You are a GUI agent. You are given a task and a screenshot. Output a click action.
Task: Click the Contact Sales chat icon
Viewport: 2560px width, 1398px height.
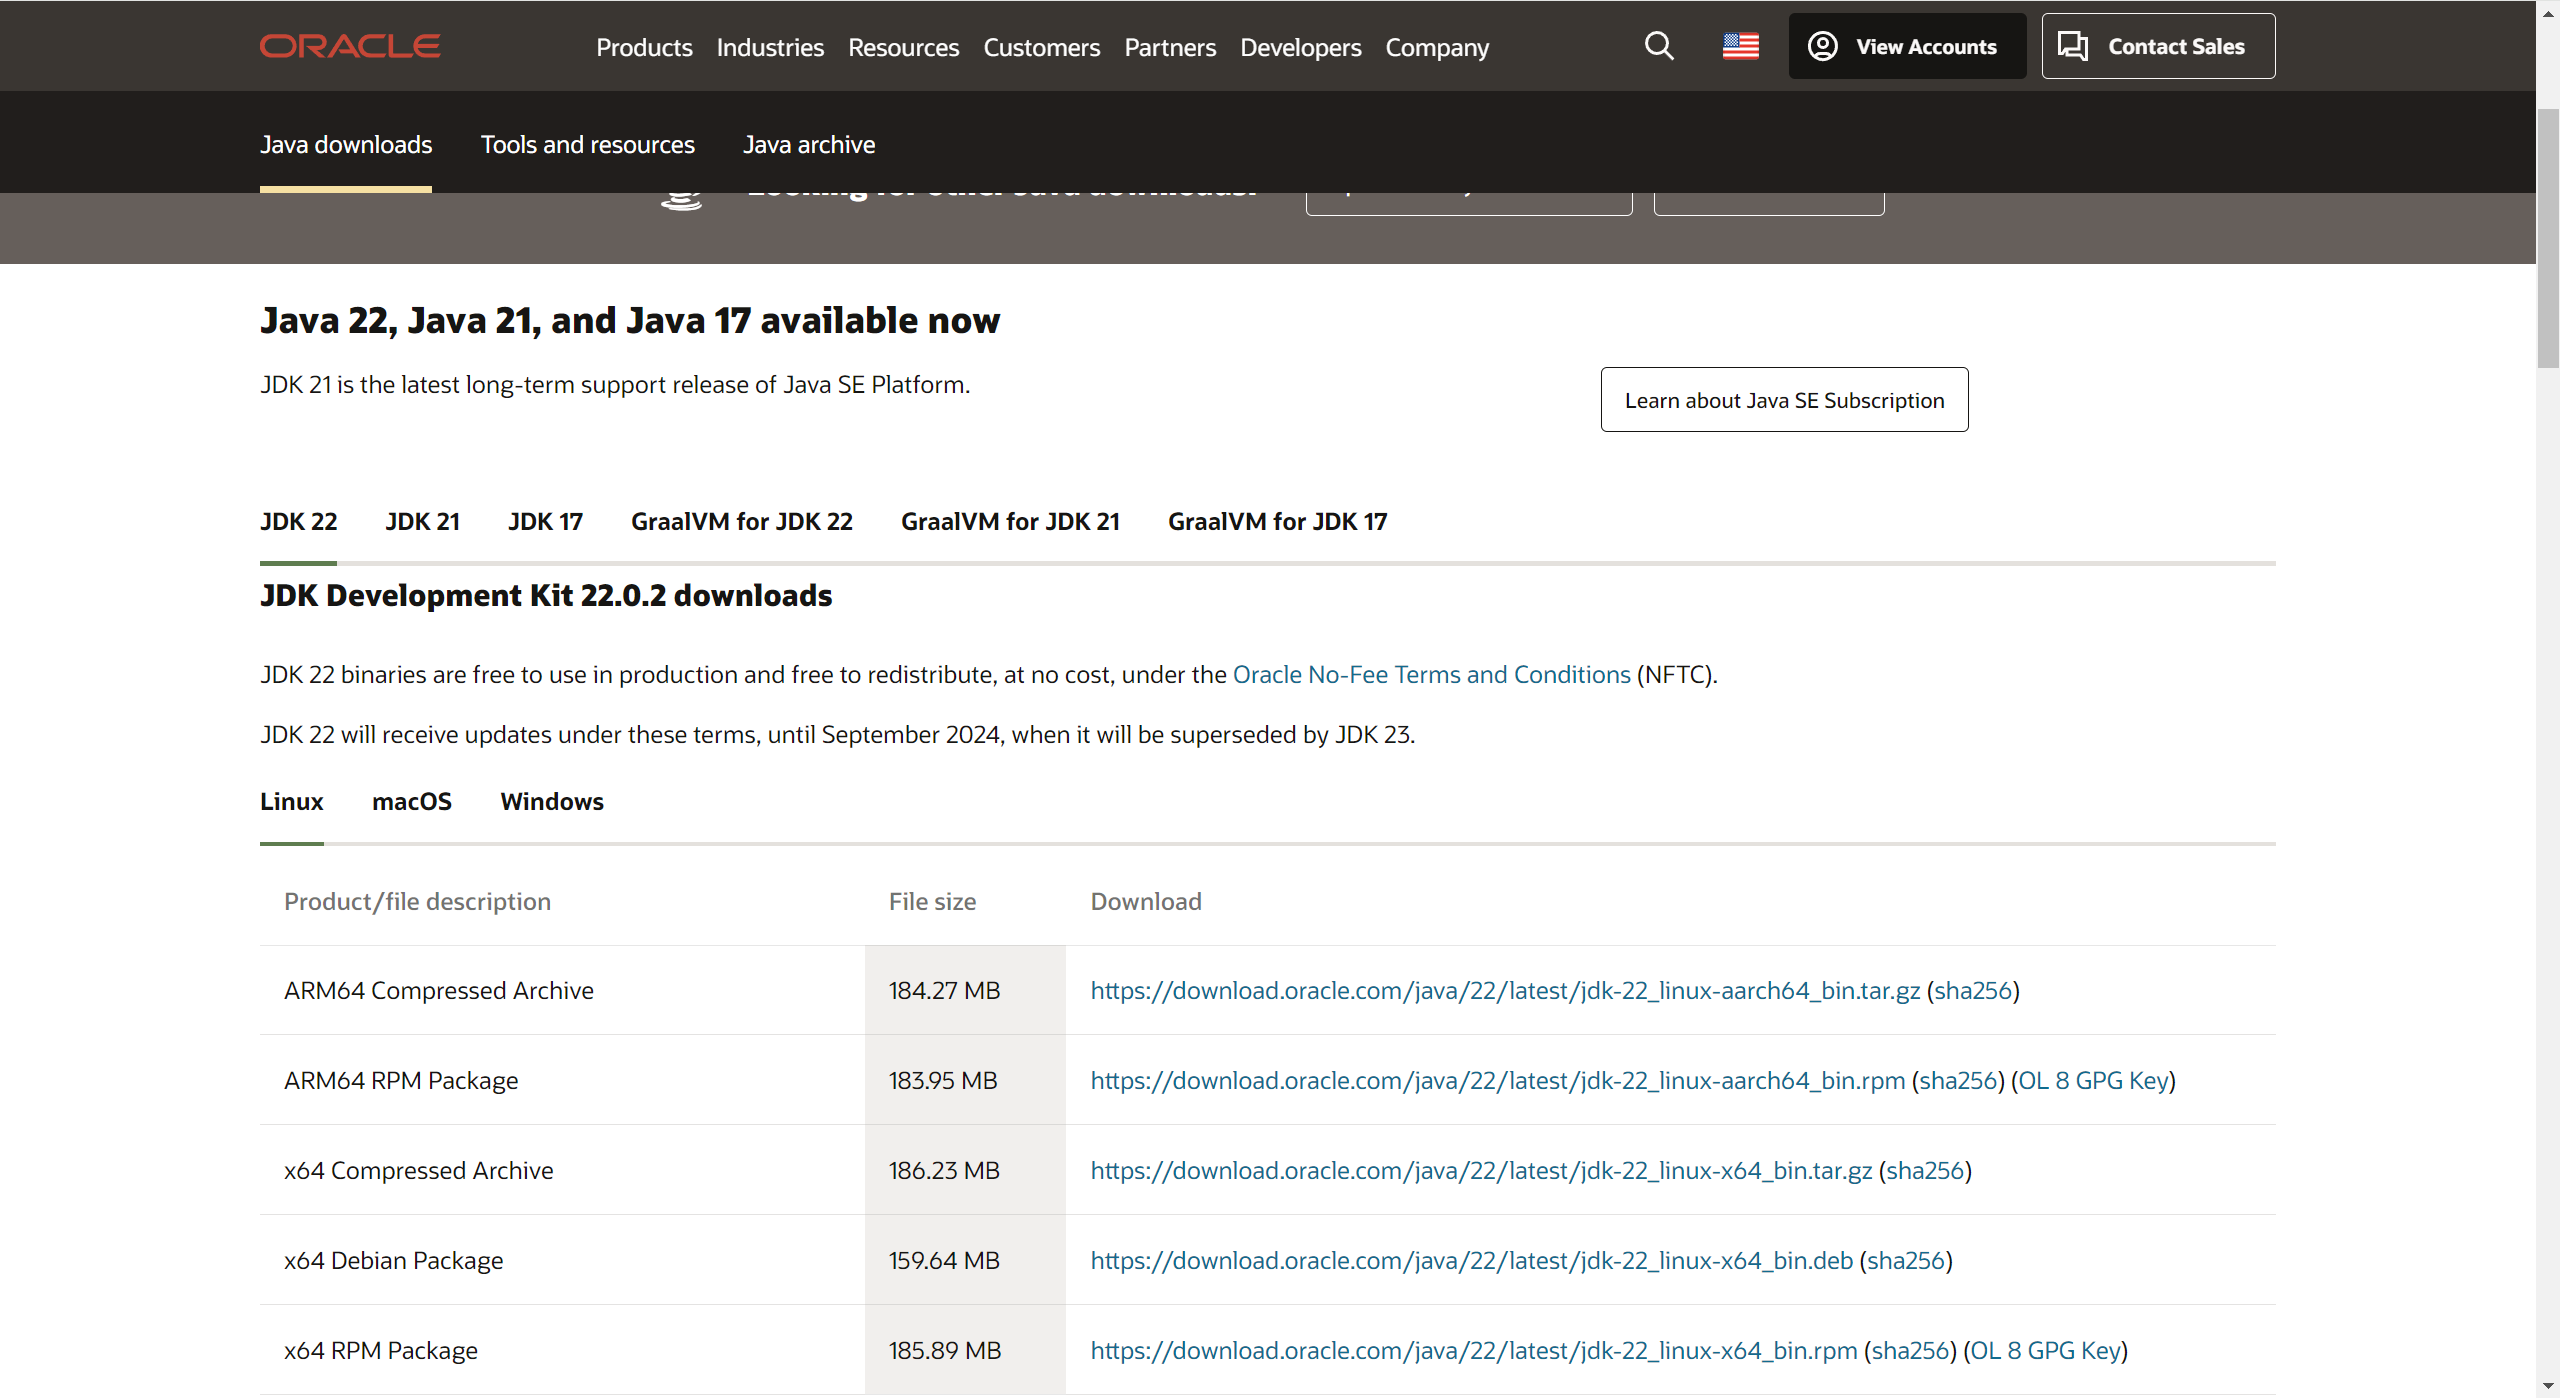[2072, 46]
